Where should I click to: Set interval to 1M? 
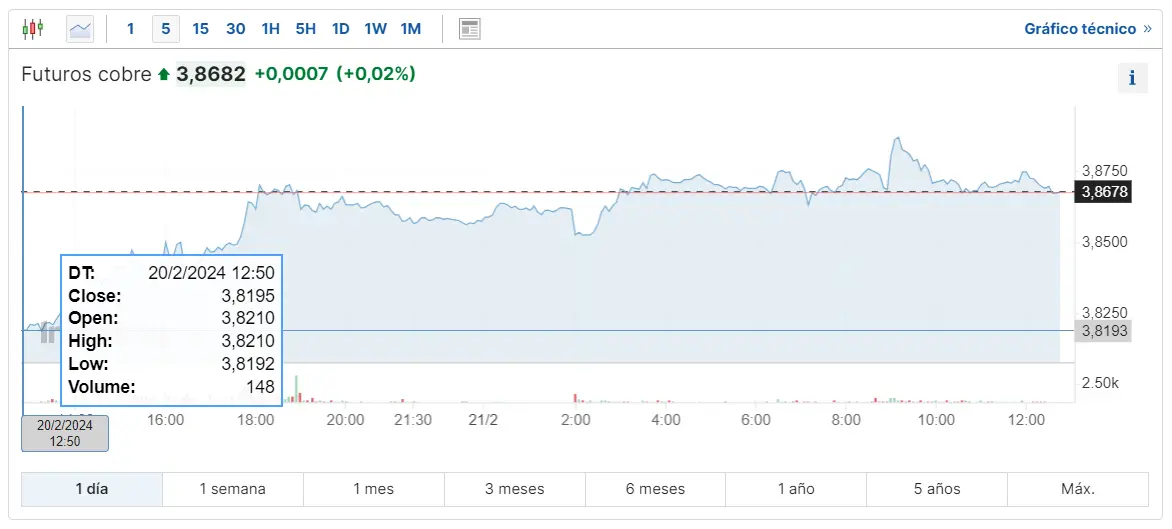(x=410, y=29)
